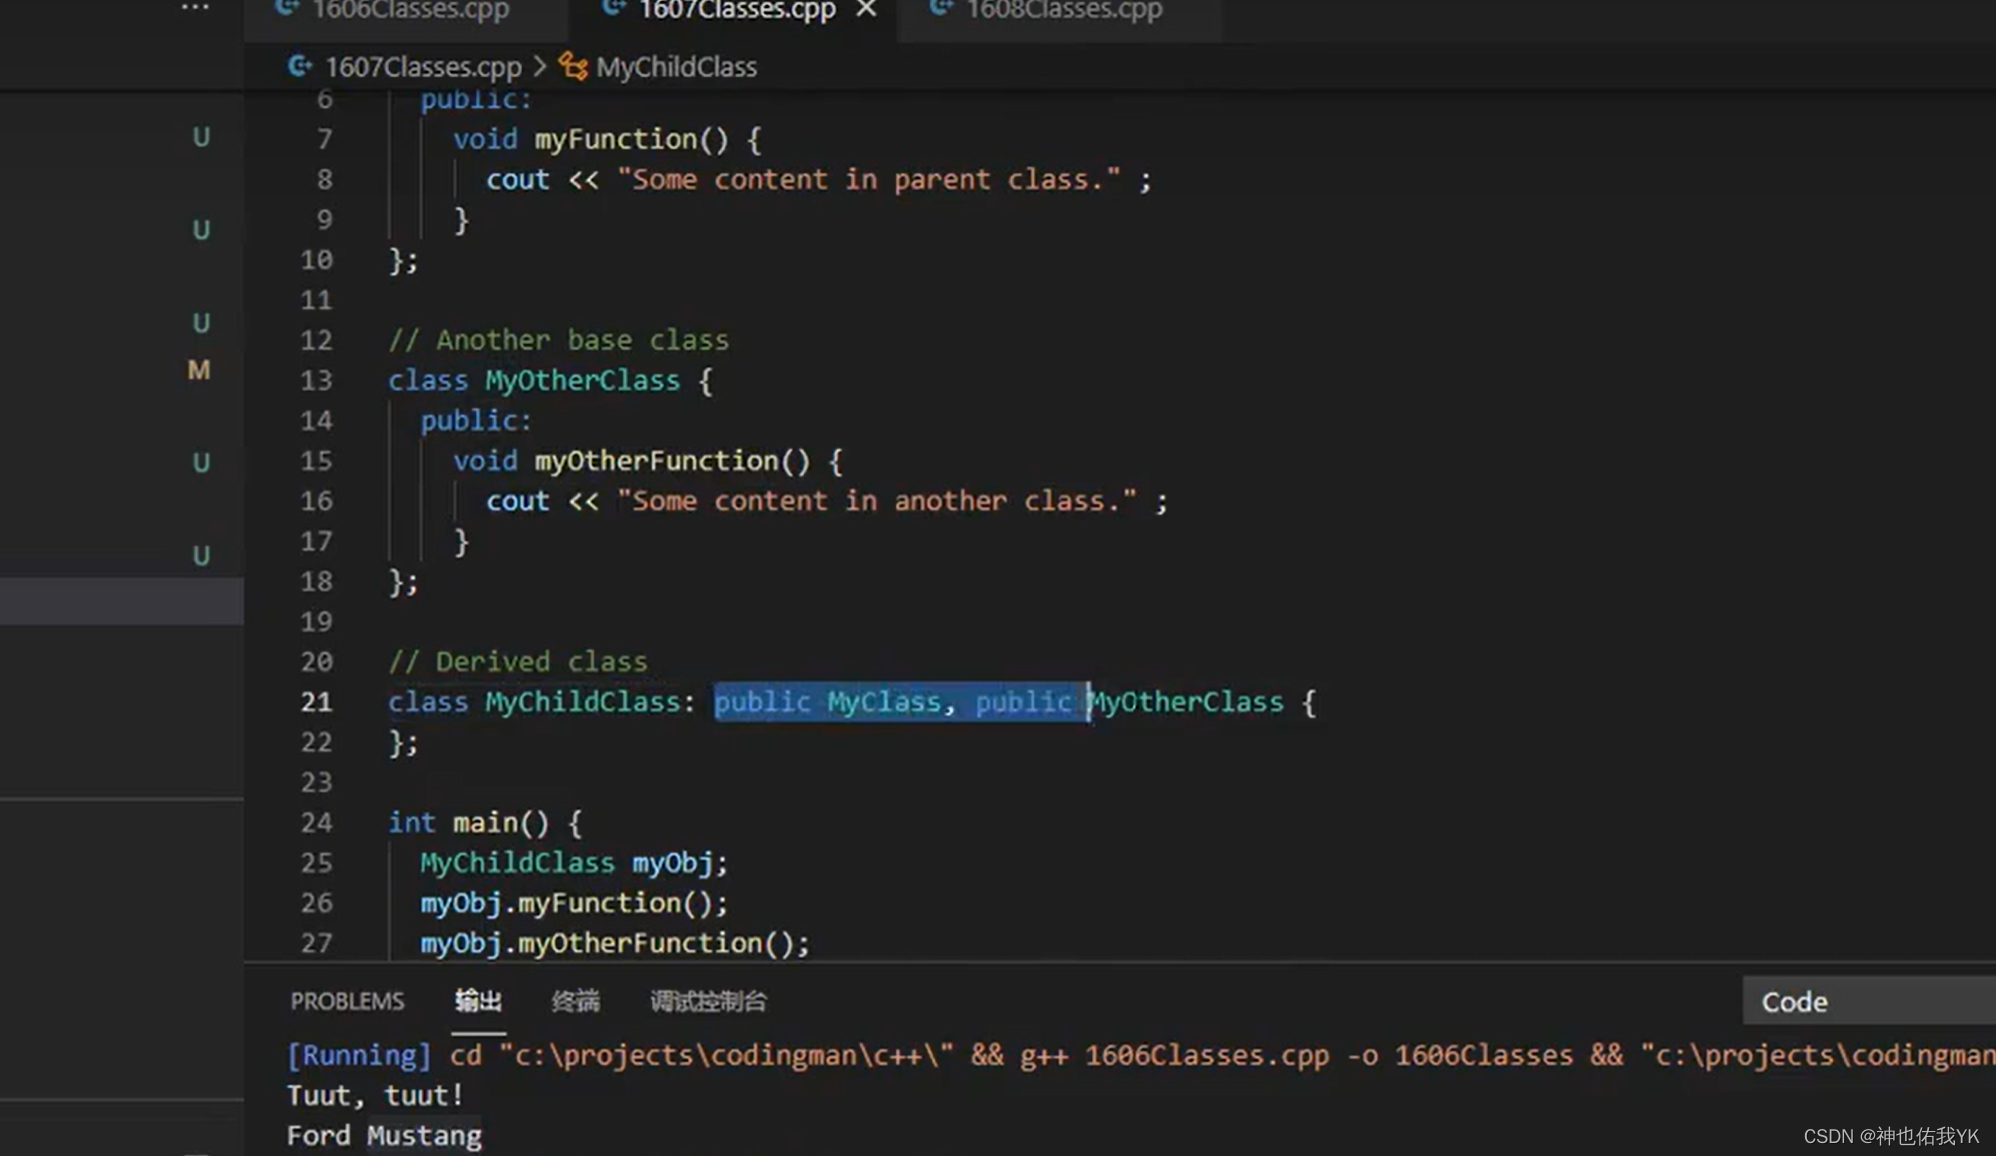This screenshot has height=1156, width=1996.
Task: Switch to the 1606Classes.cpp tab
Action: pos(410,10)
